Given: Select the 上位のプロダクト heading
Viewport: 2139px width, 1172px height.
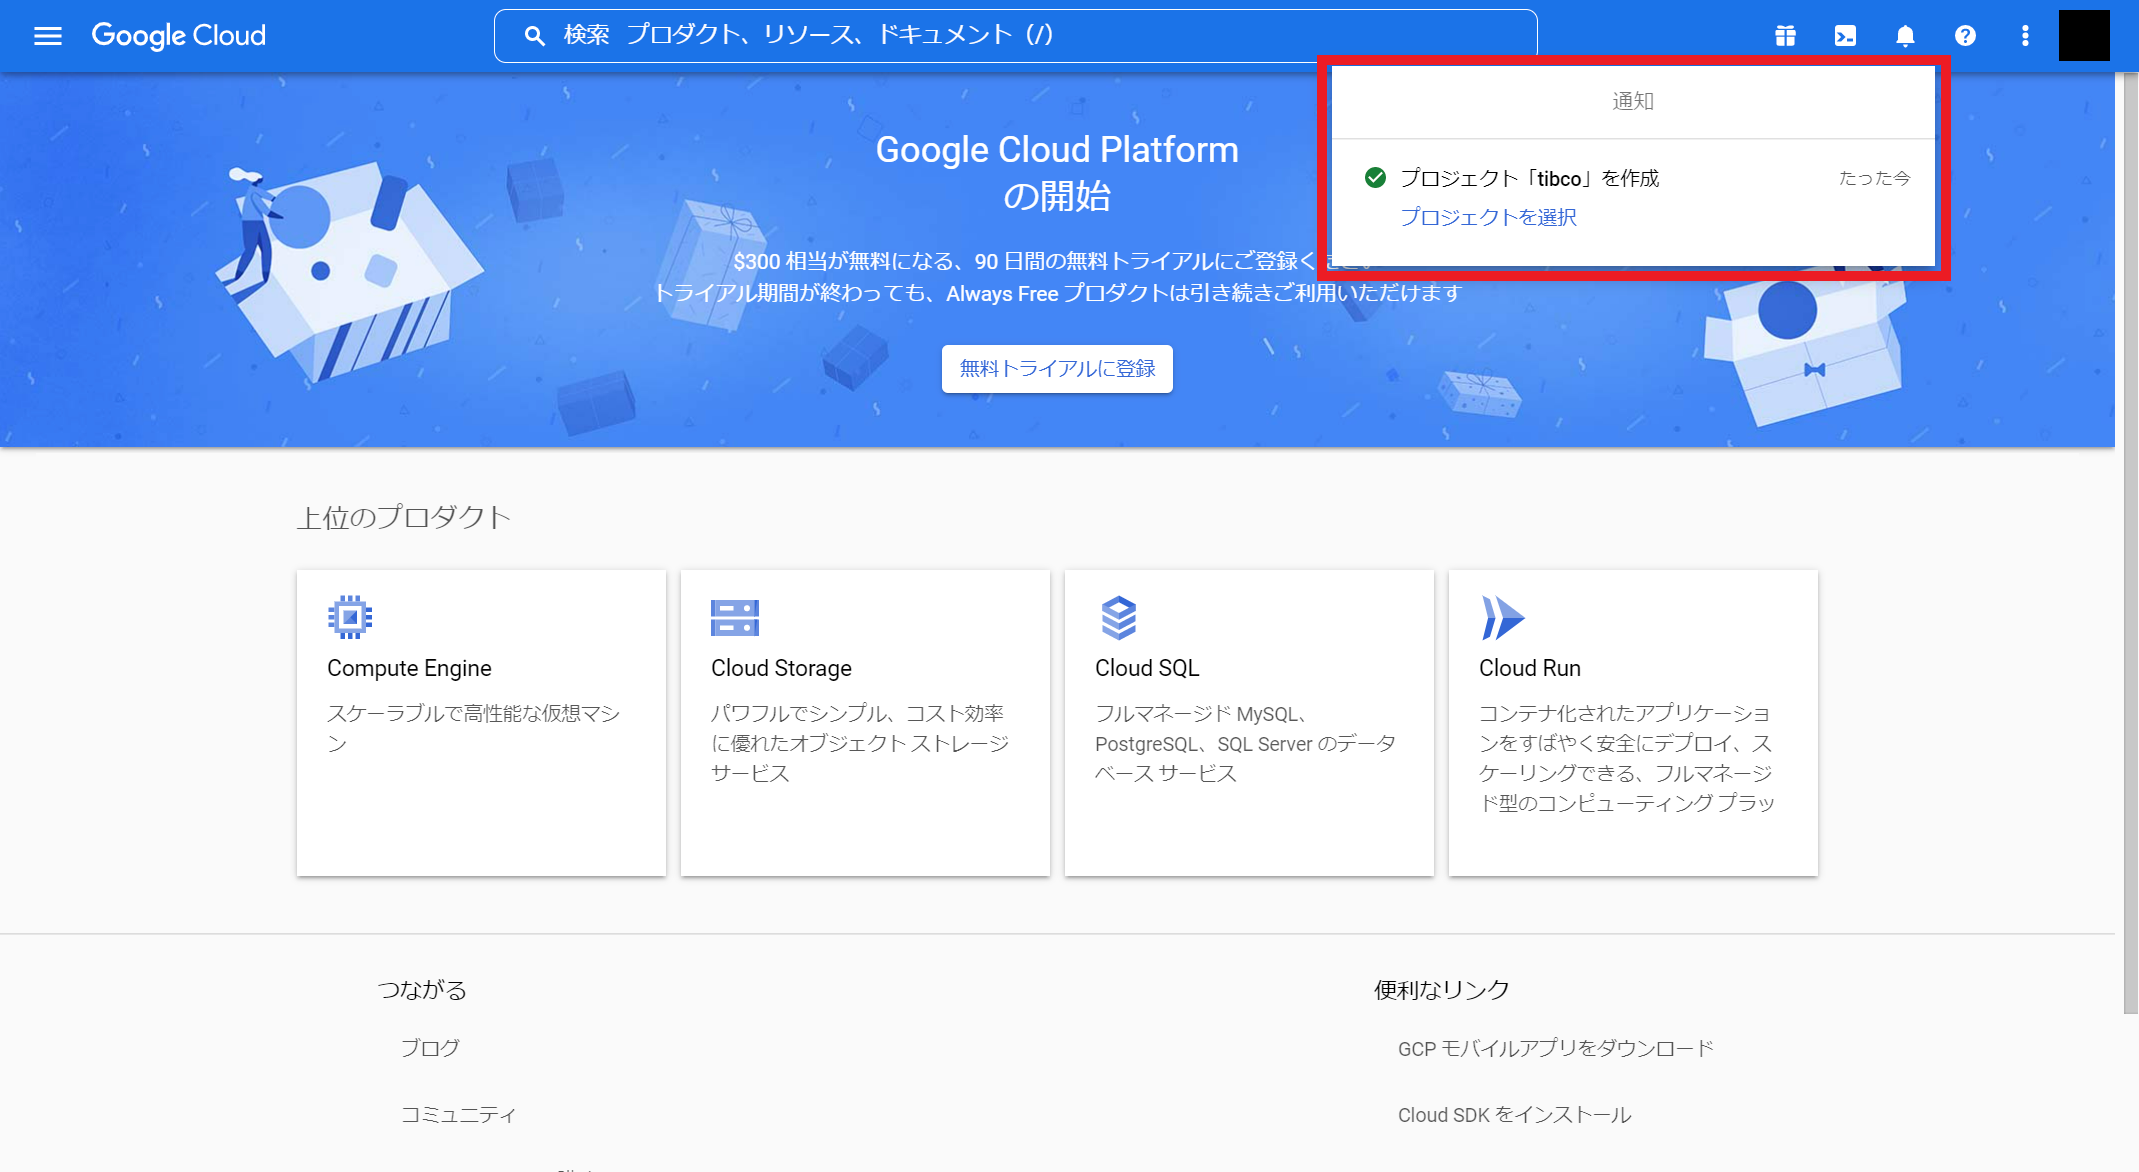Looking at the screenshot, I should (x=404, y=517).
